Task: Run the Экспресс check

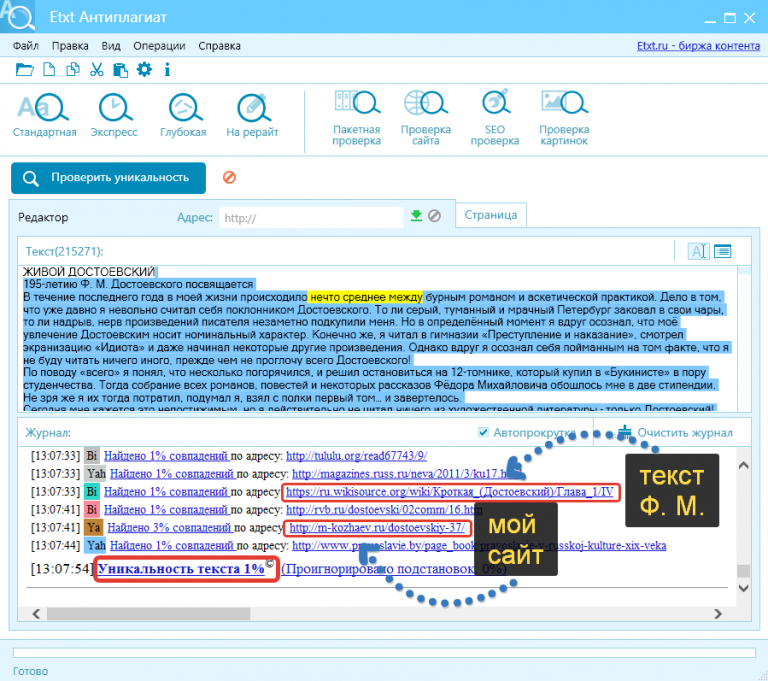Action: click(x=114, y=116)
